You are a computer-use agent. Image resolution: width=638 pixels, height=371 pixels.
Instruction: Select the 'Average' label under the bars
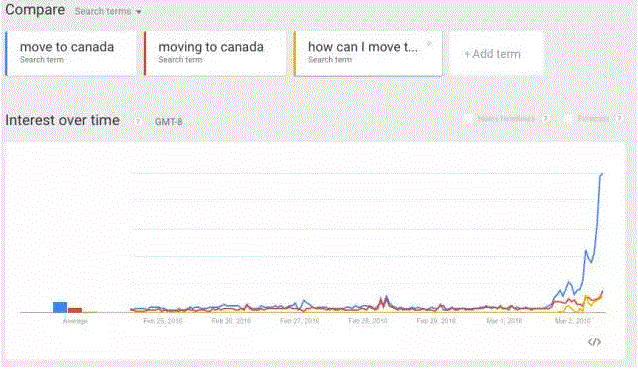click(75, 321)
